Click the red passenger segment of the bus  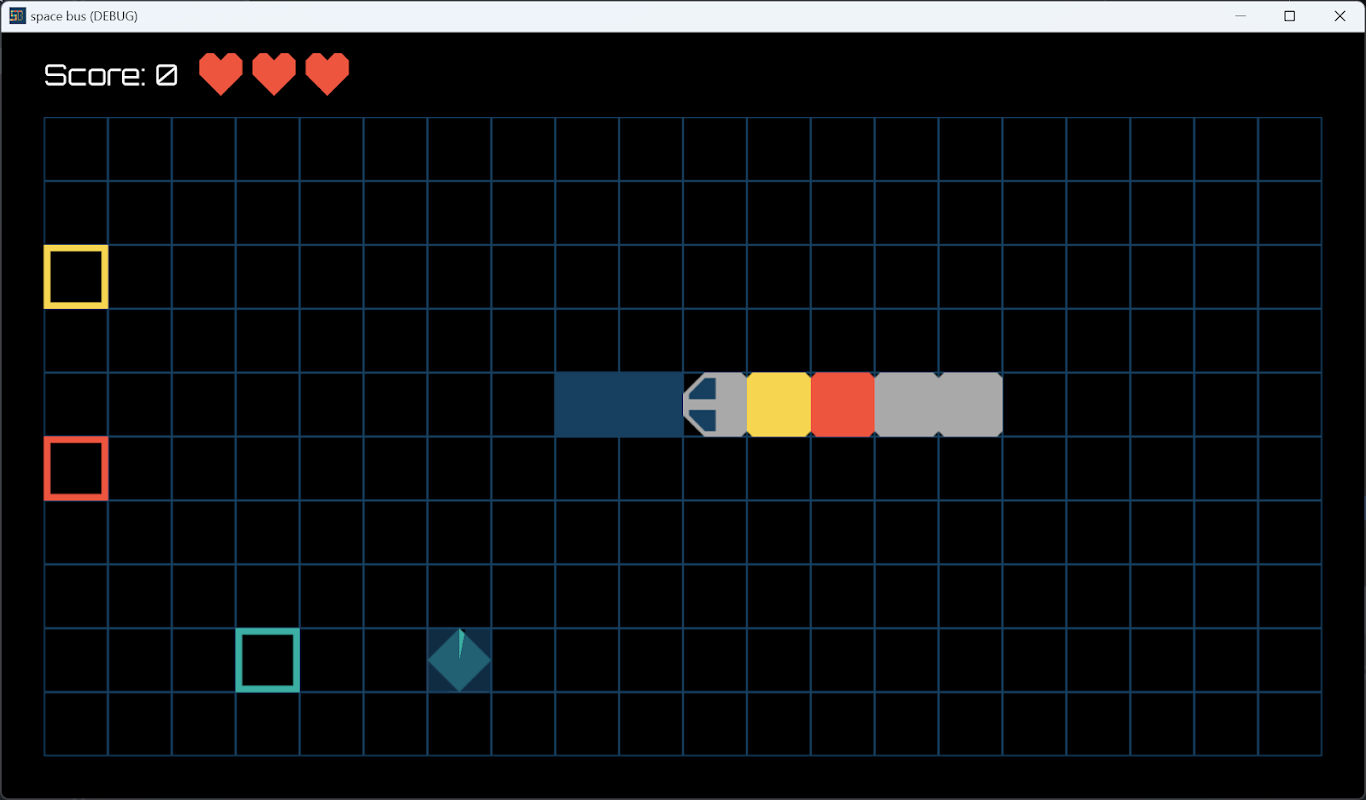(x=843, y=405)
